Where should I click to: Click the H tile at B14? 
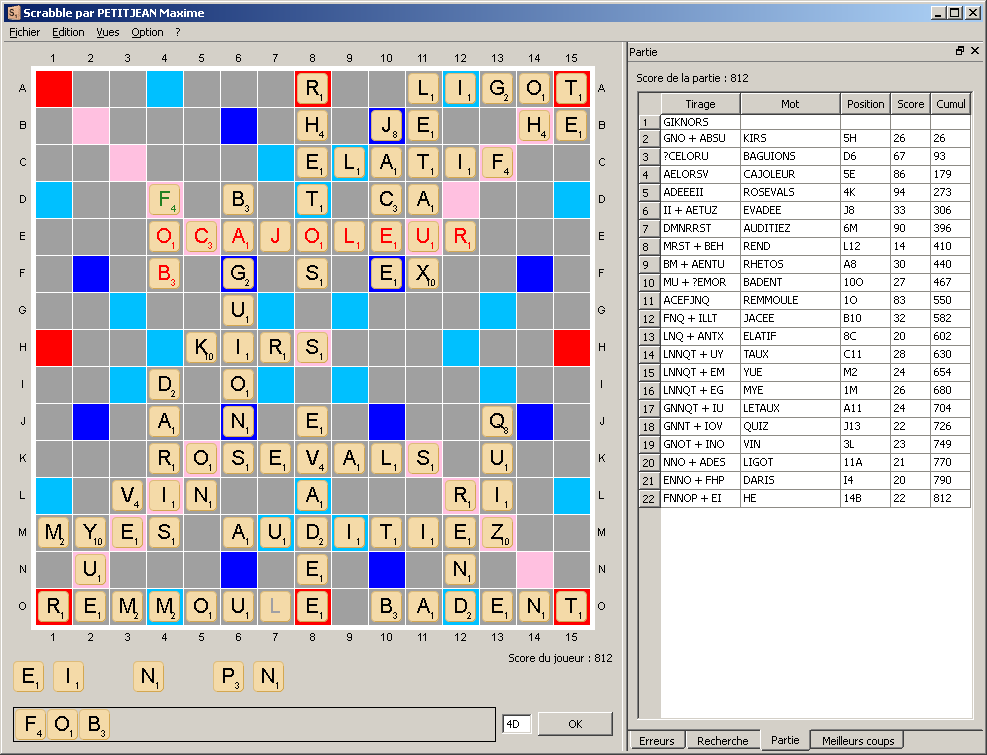[534, 125]
